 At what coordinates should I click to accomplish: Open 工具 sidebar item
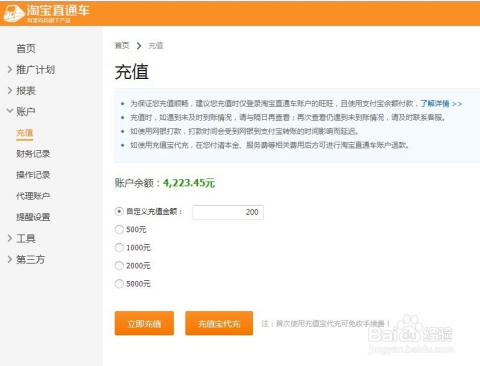[x=26, y=238]
